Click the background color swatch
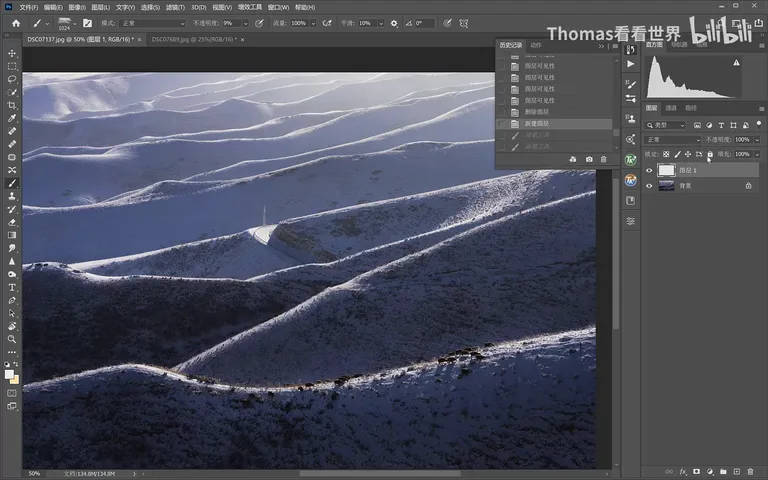Viewport: 768px width, 480px height. pyautogui.click(x=15, y=380)
